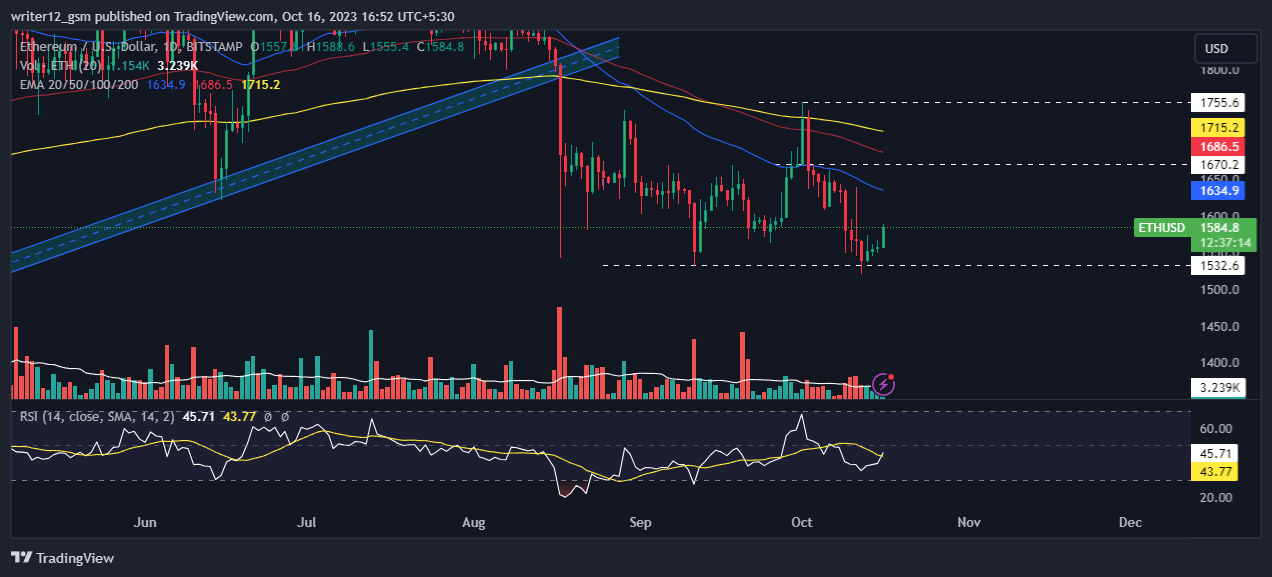Click the EMA 20/50/100/200 indicator legend

click(x=80, y=85)
